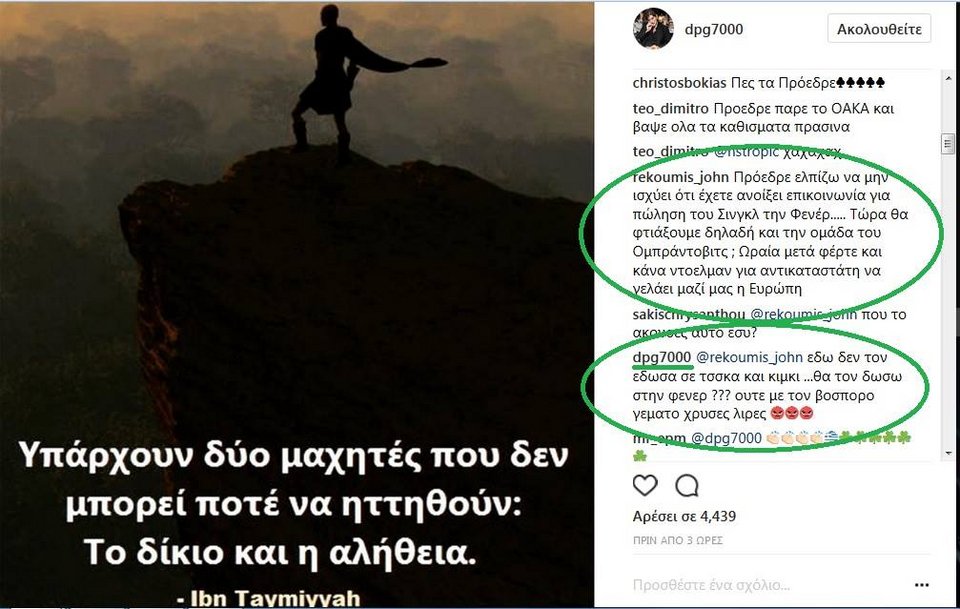Click the @dpg7000 mention in last comment

pyautogui.click(x=726, y=438)
